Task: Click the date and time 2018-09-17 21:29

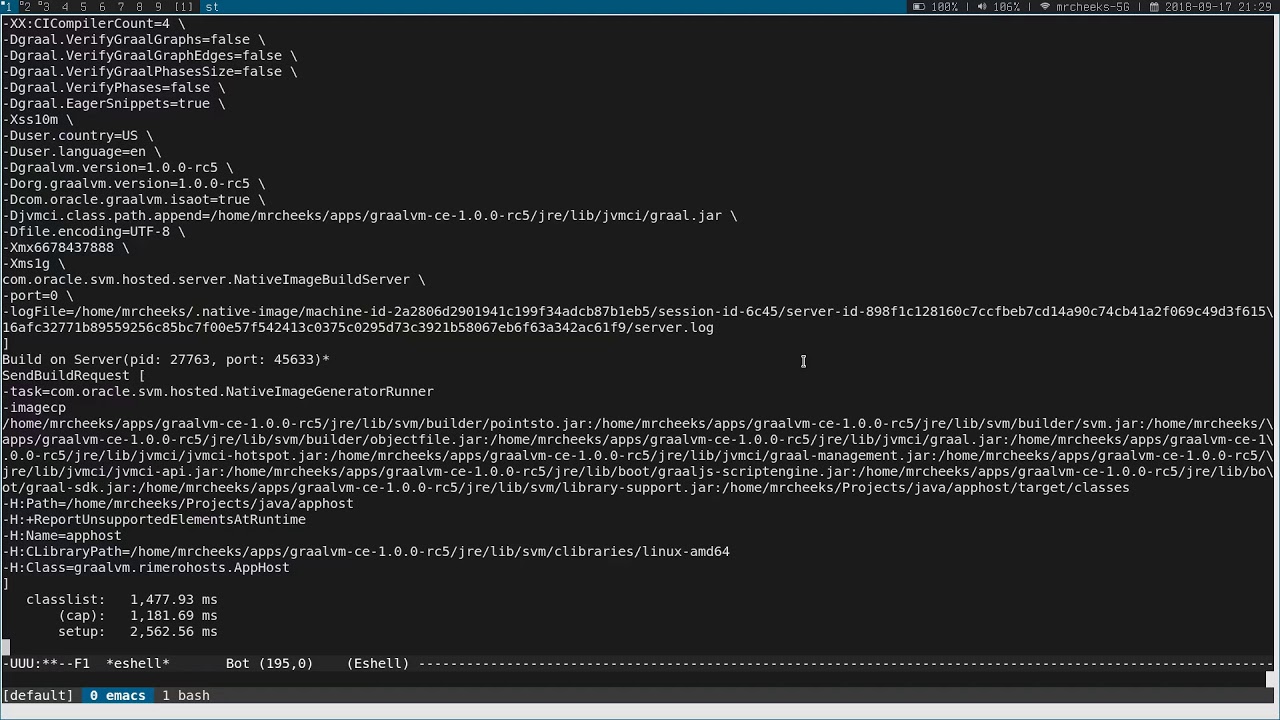Action: pos(1218,7)
